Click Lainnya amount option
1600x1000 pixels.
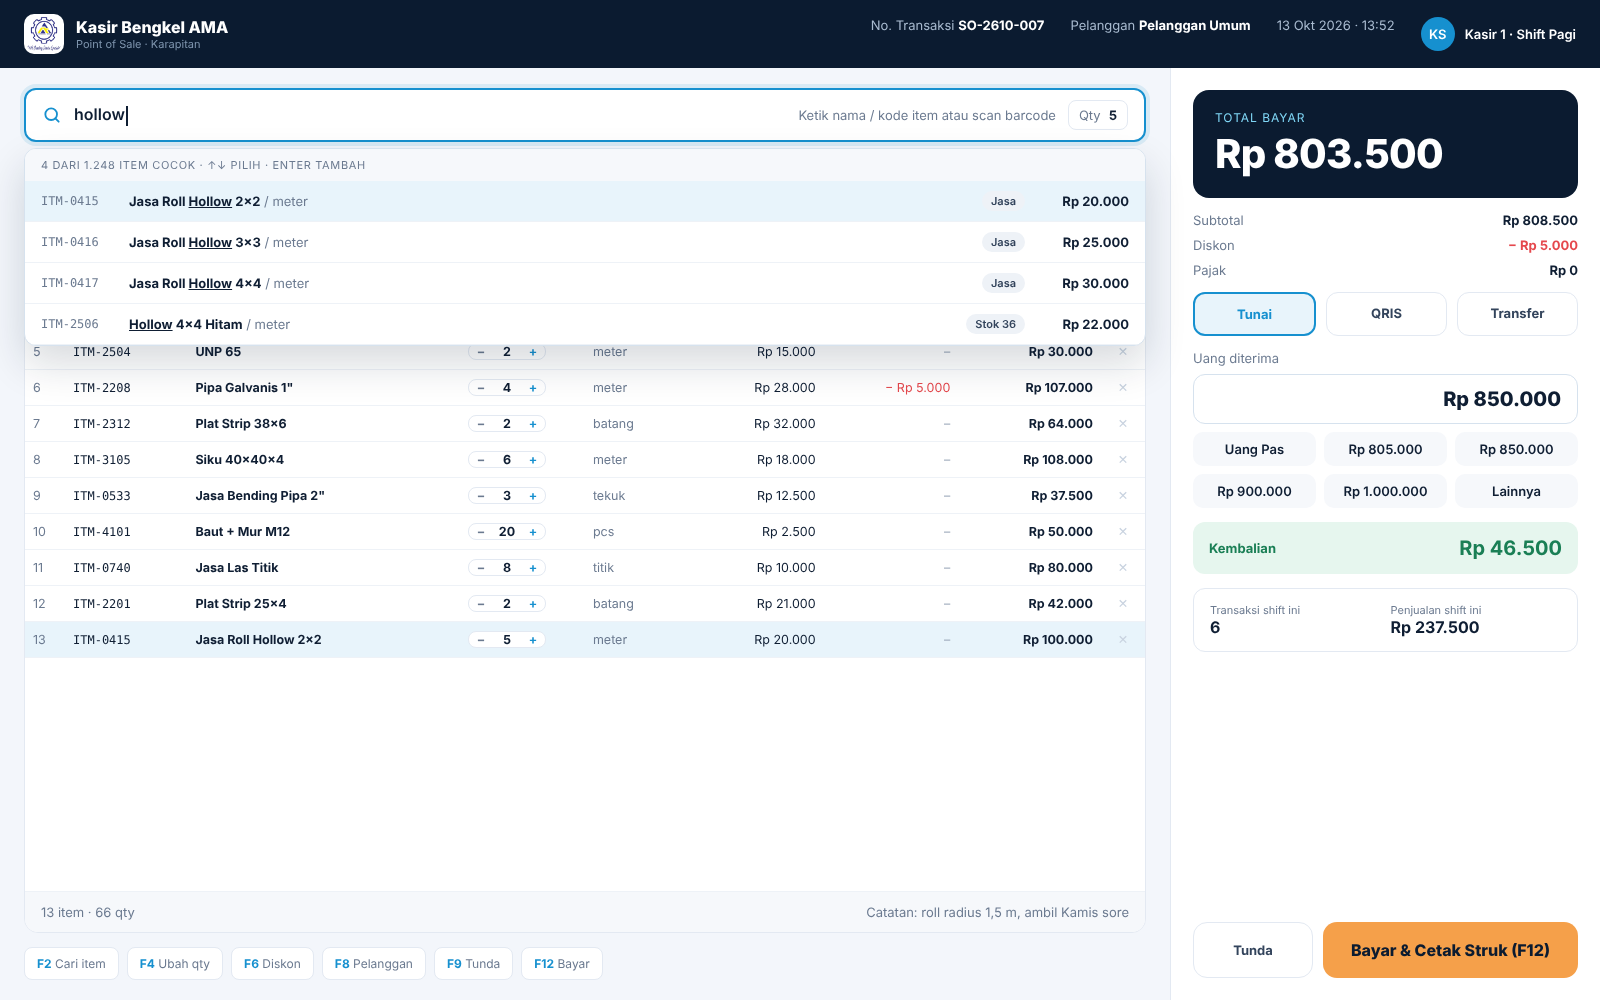pyautogui.click(x=1516, y=492)
